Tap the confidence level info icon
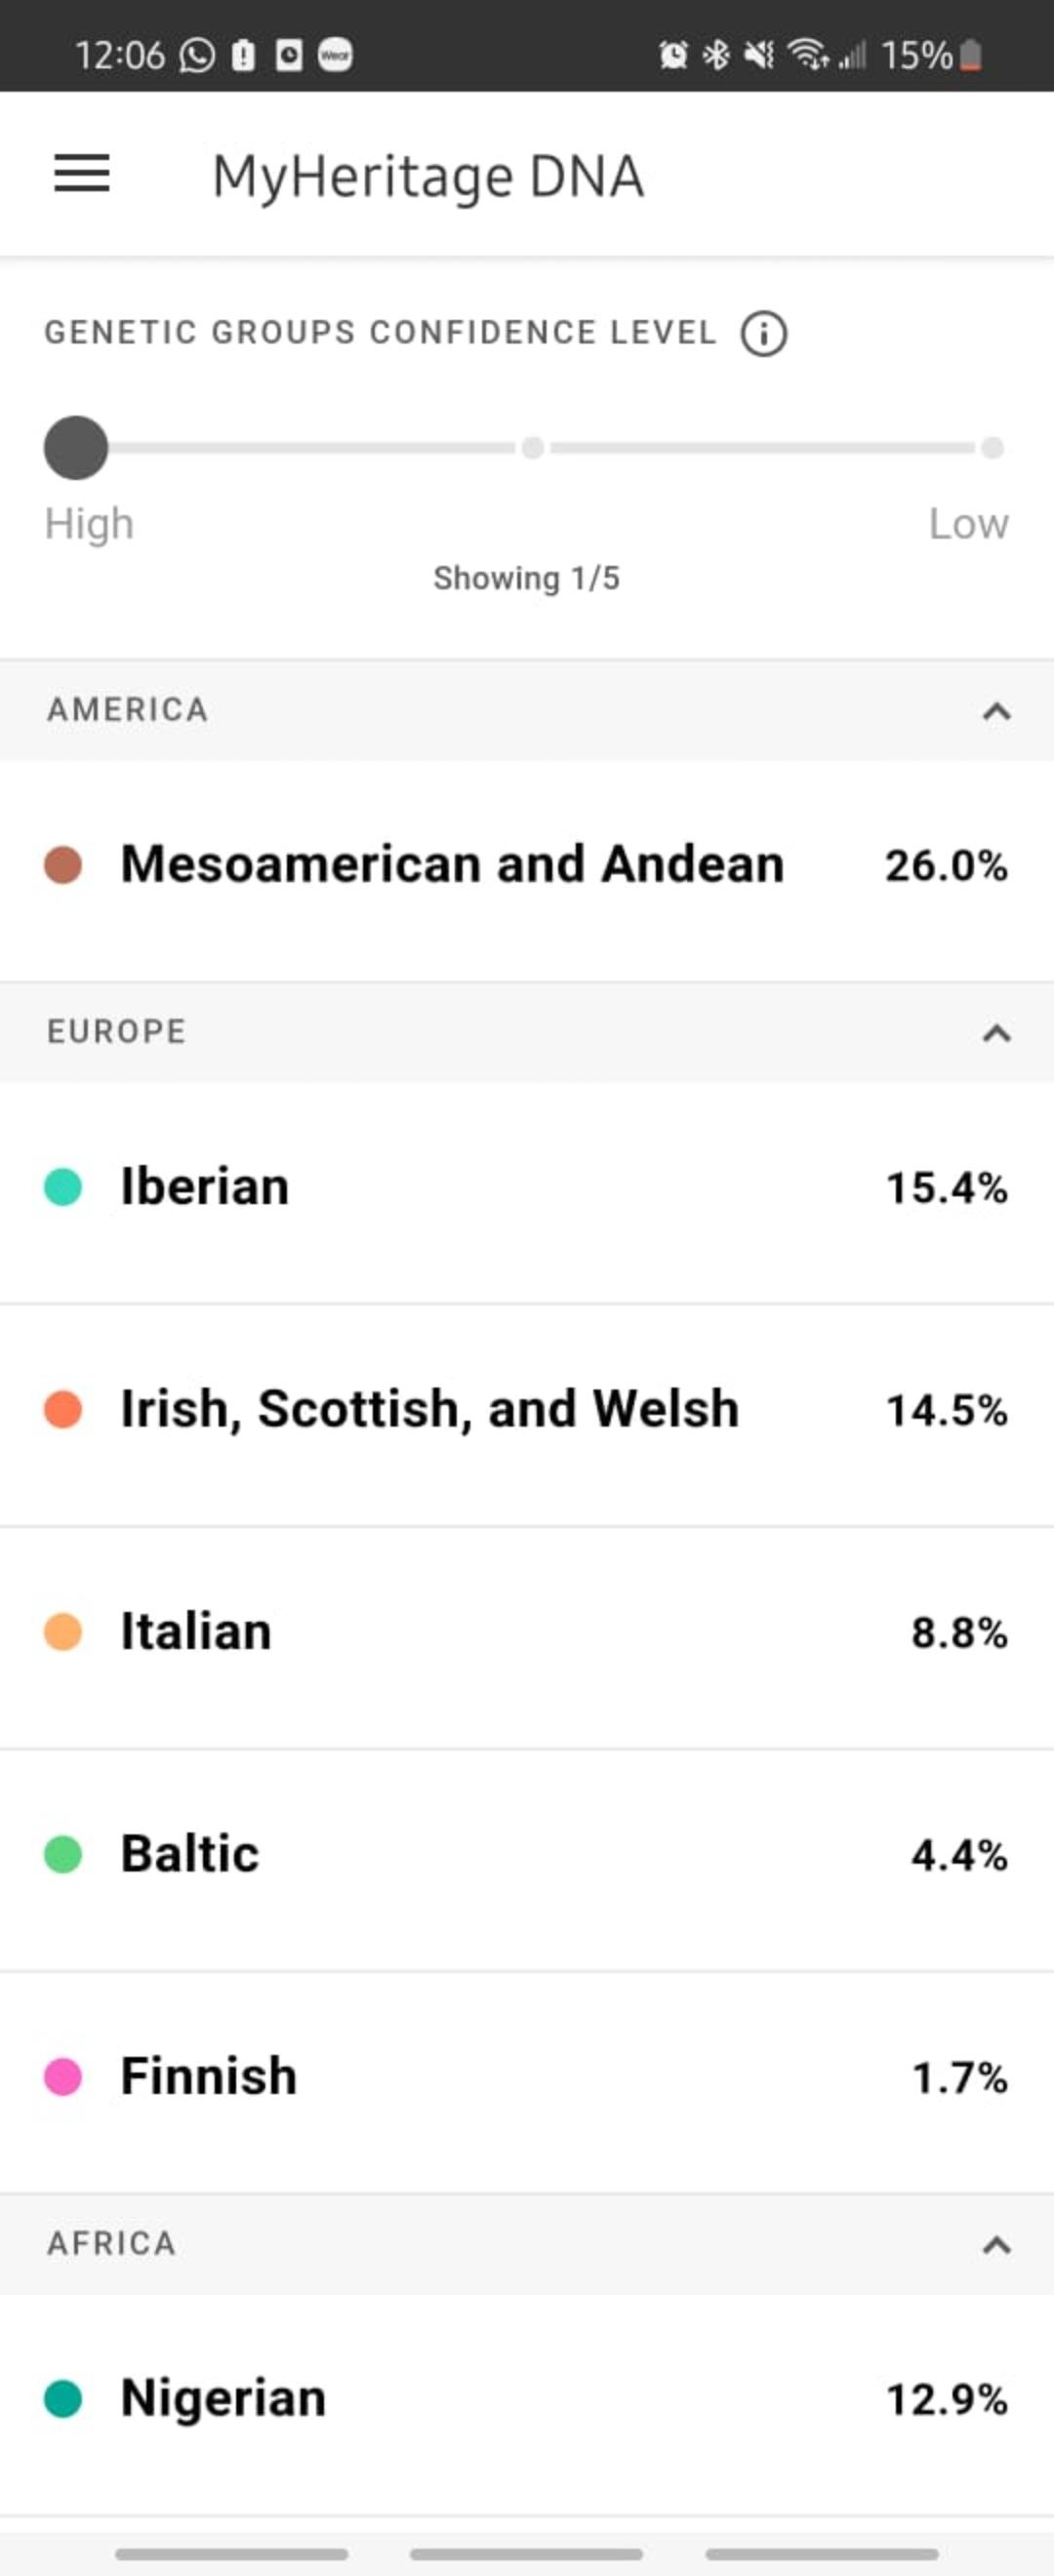 click(x=763, y=333)
